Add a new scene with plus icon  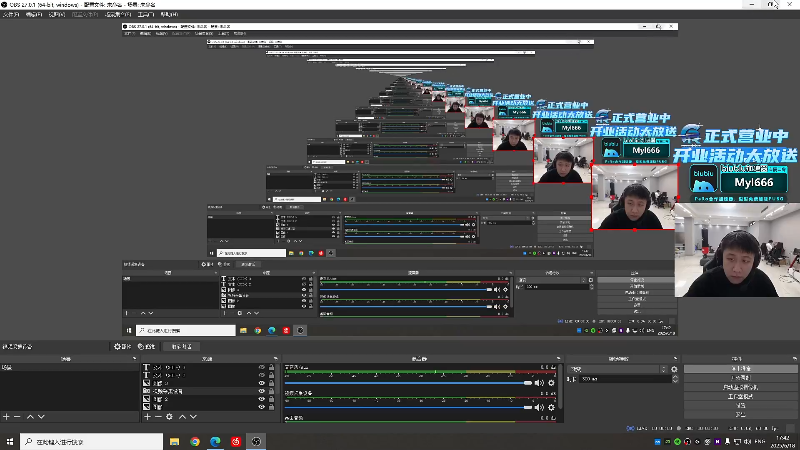tap(6, 417)
